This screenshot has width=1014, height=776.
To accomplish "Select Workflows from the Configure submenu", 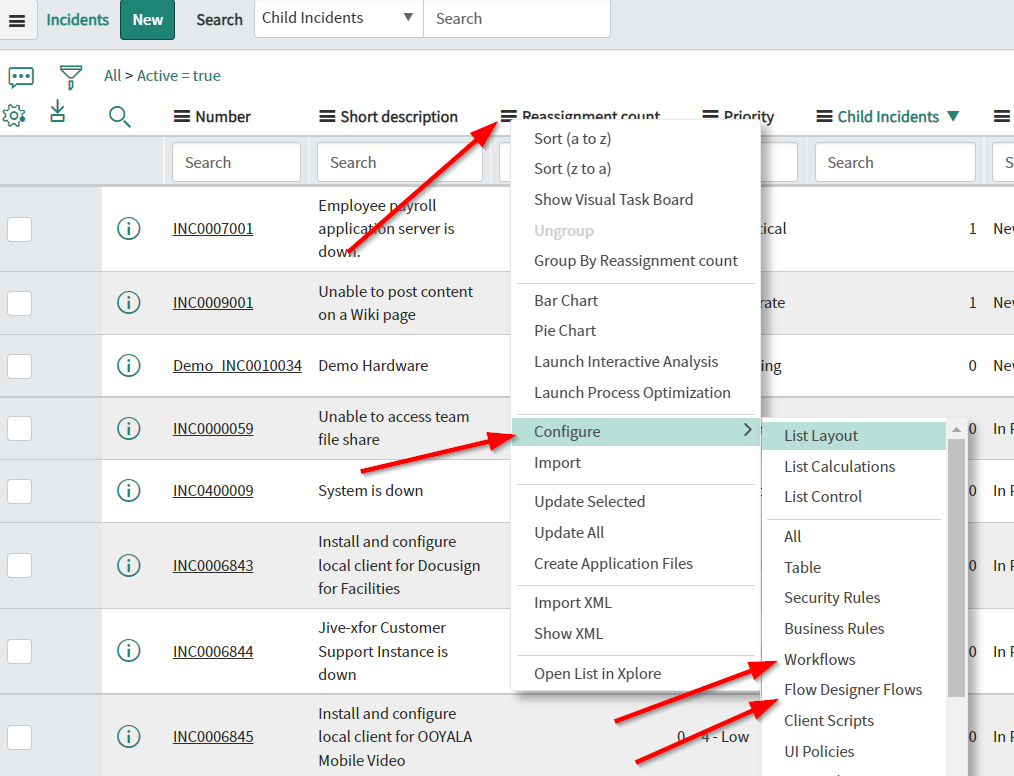I will tap(819, 659).
